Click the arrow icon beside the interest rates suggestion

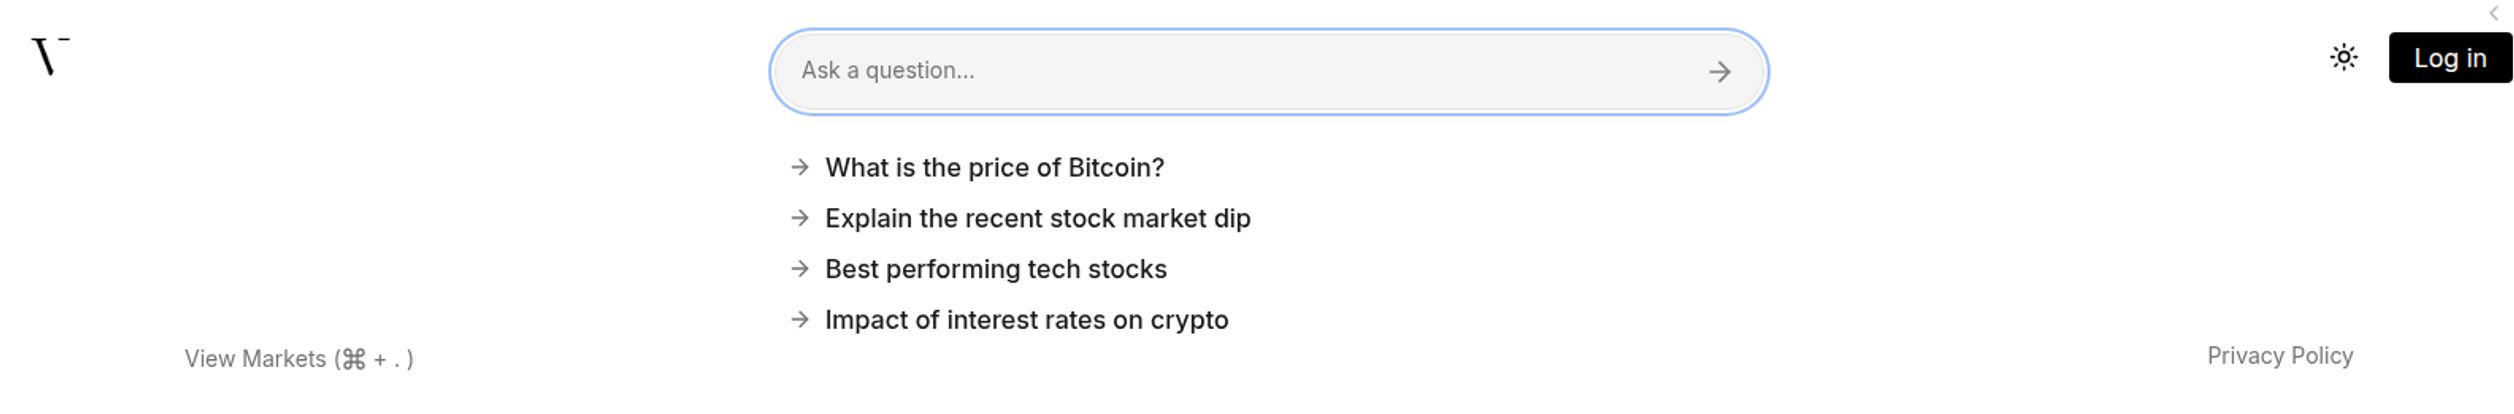click(x=799, y=320)
